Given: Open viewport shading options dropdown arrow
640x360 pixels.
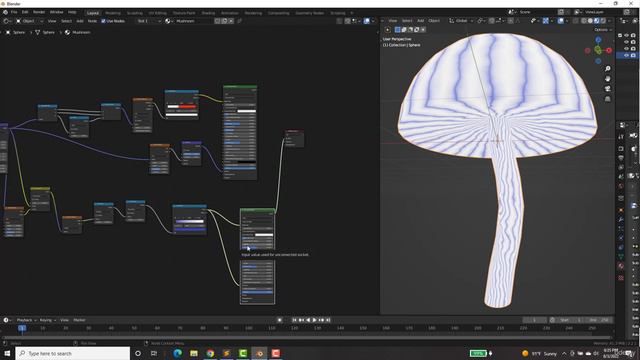Looking at the screenshot, I should pyautogui.click(x=609, y=20).
